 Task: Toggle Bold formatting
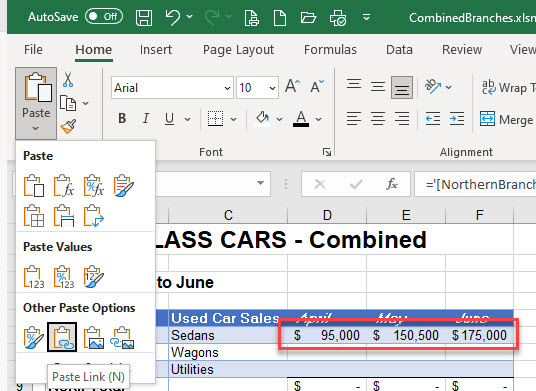tap(122, 118)
